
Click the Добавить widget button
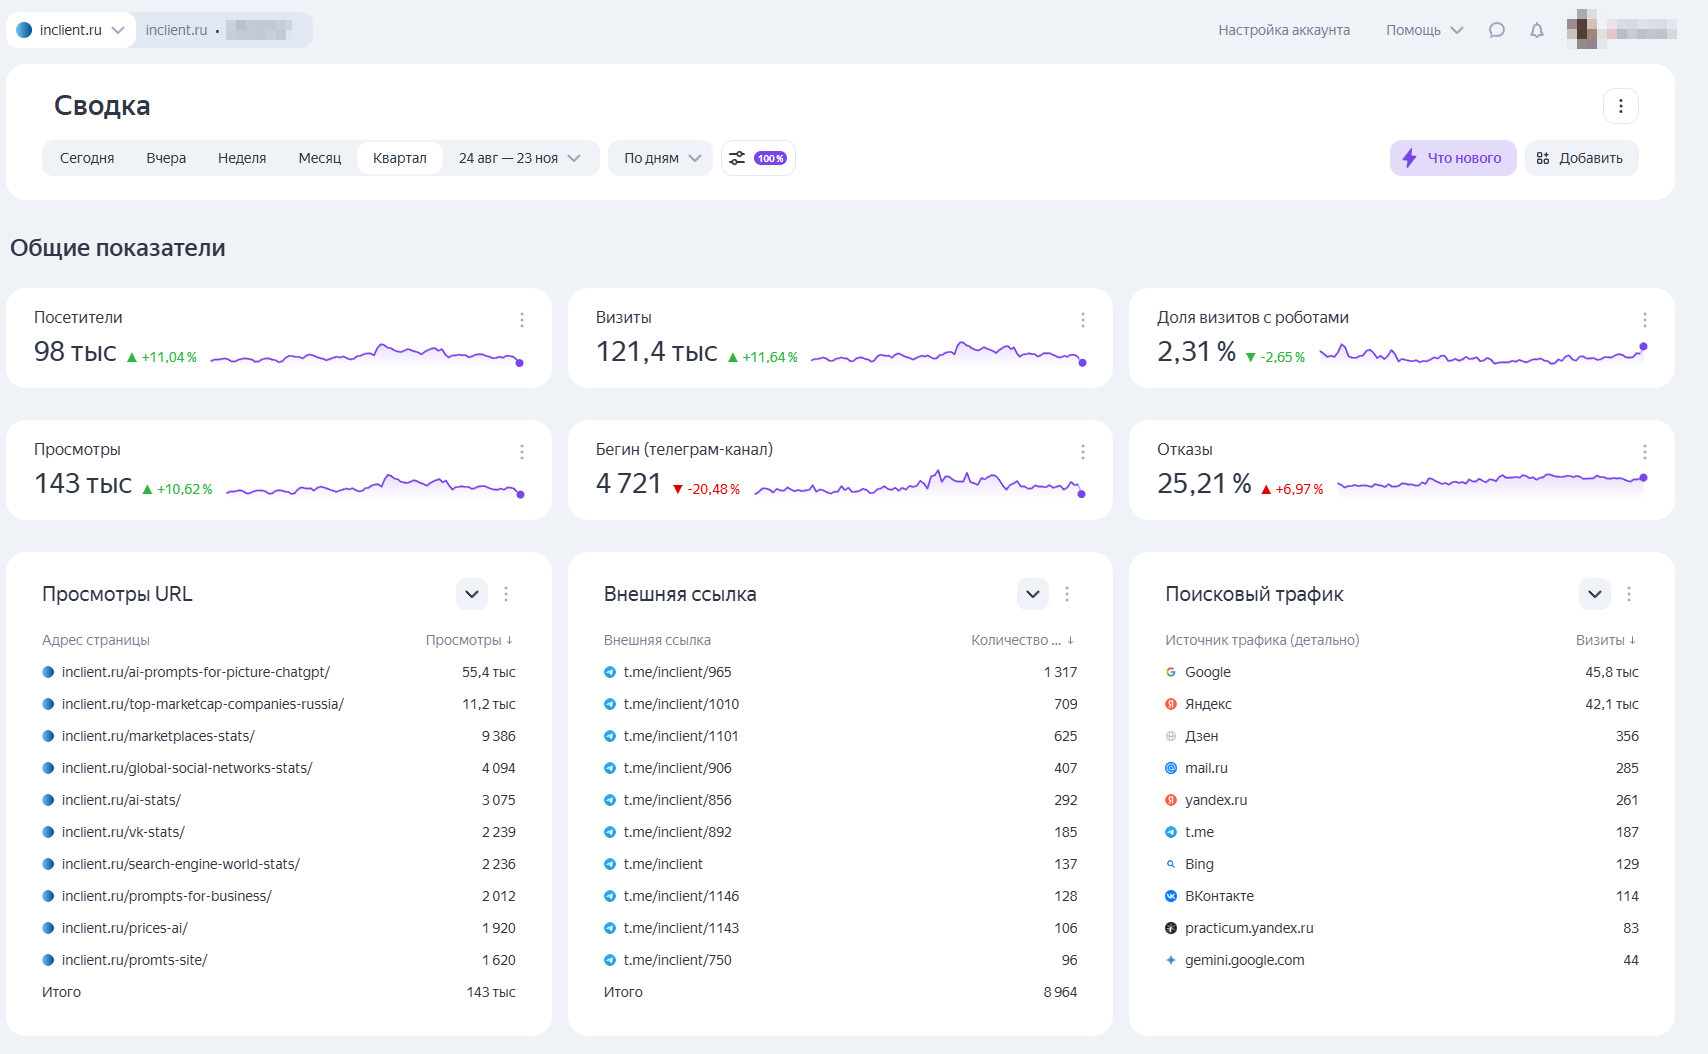click(x=1580, y=158)
